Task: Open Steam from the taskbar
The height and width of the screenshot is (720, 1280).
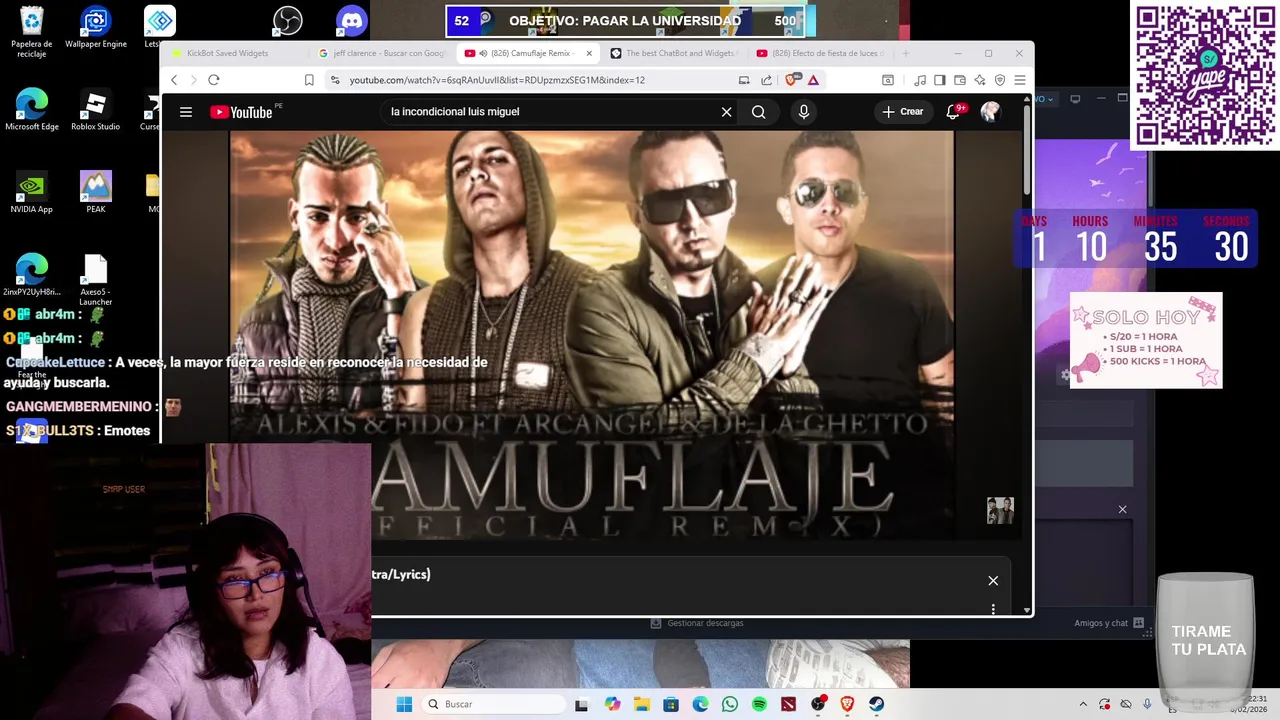Action: coord(877,704)
